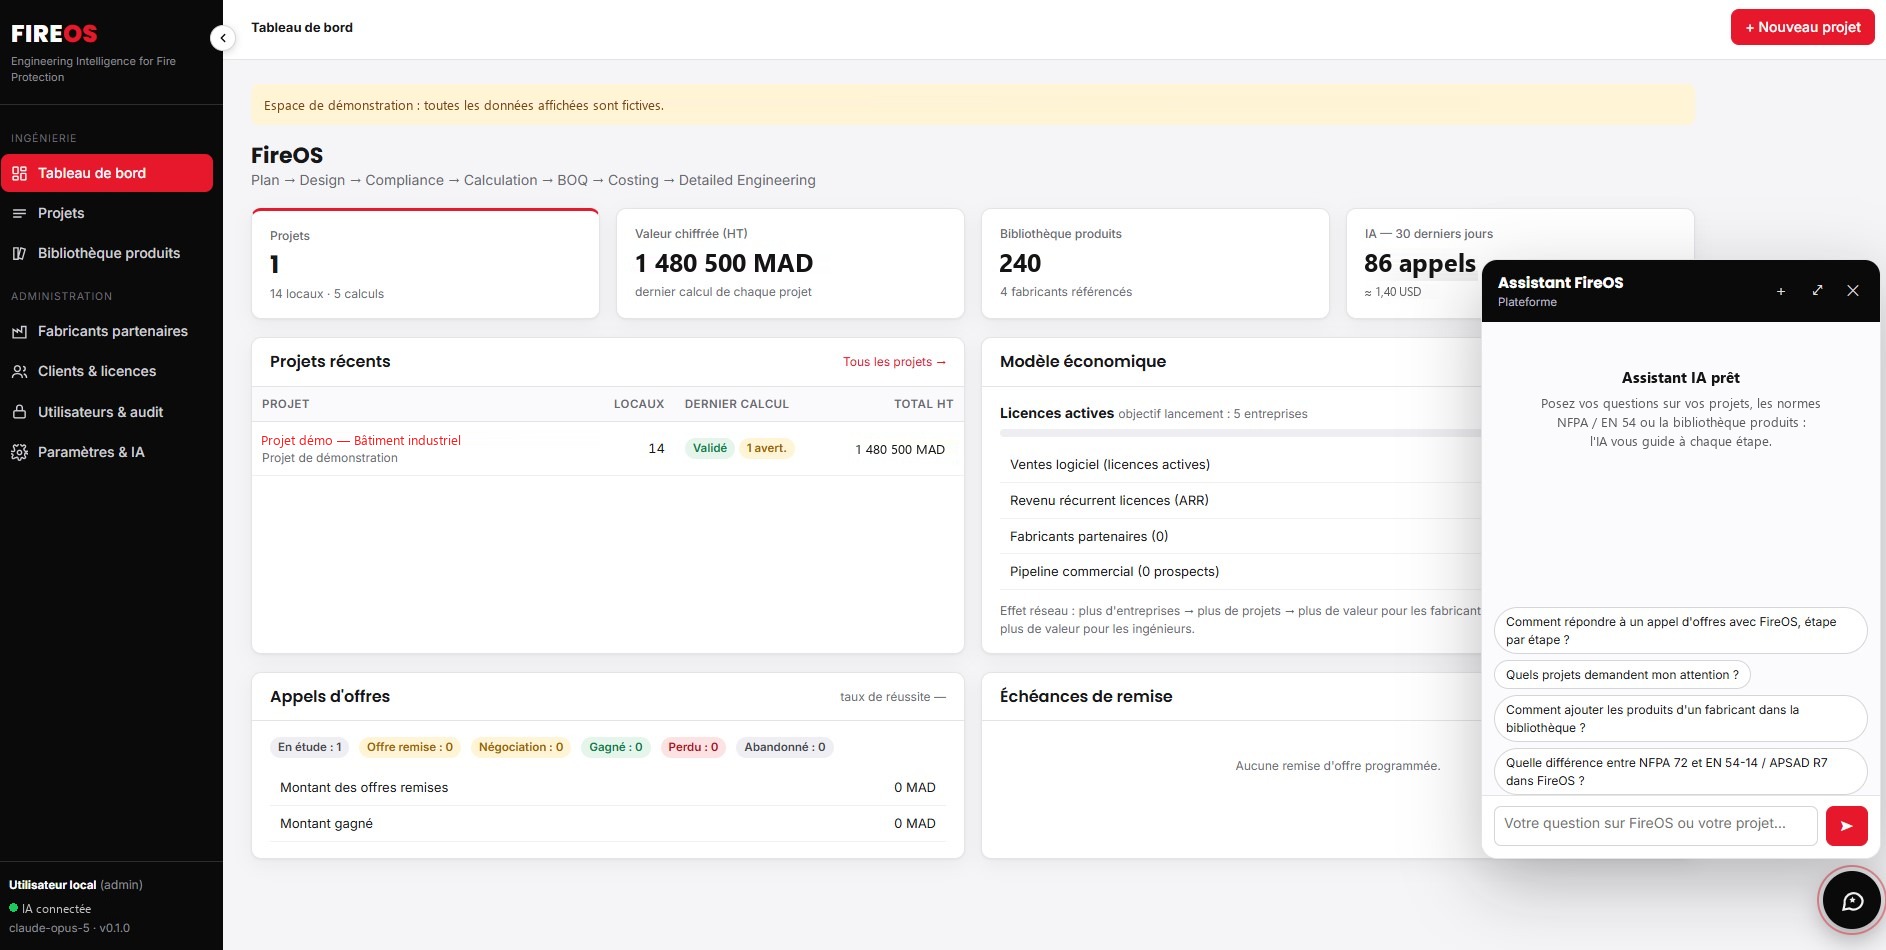Go to Fabricants partenaires page
The width and height of the screenshot is (1886, 950).
pyautogui.click(x=107, y=331)
